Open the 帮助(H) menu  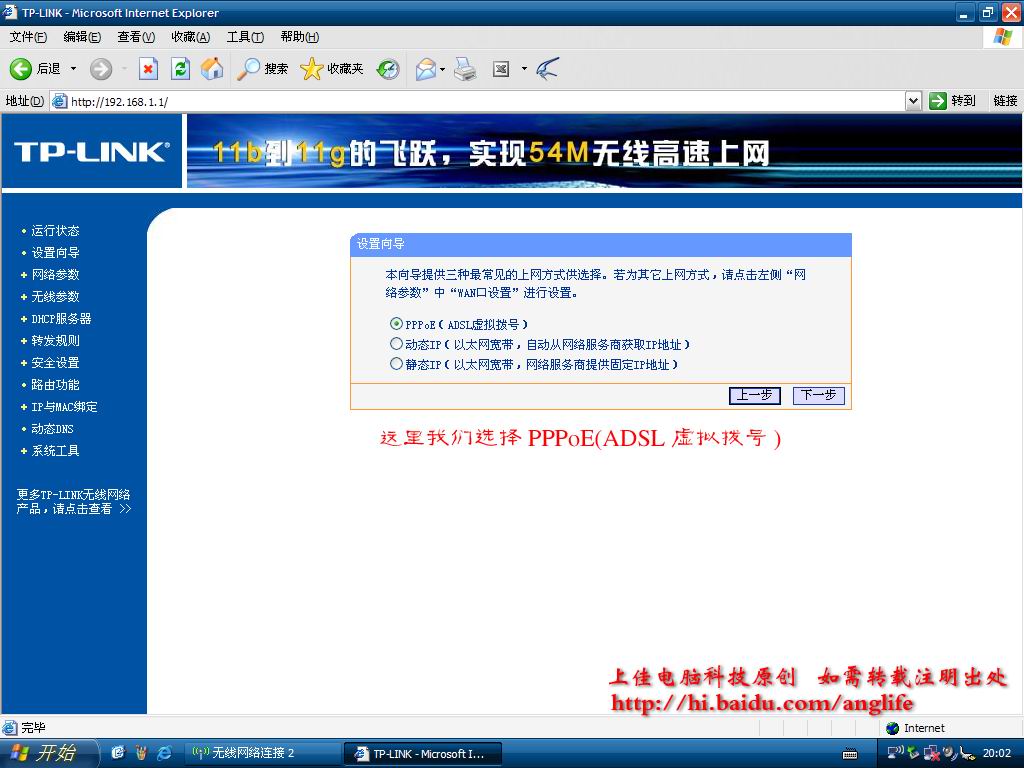click(x=300, y=37)
